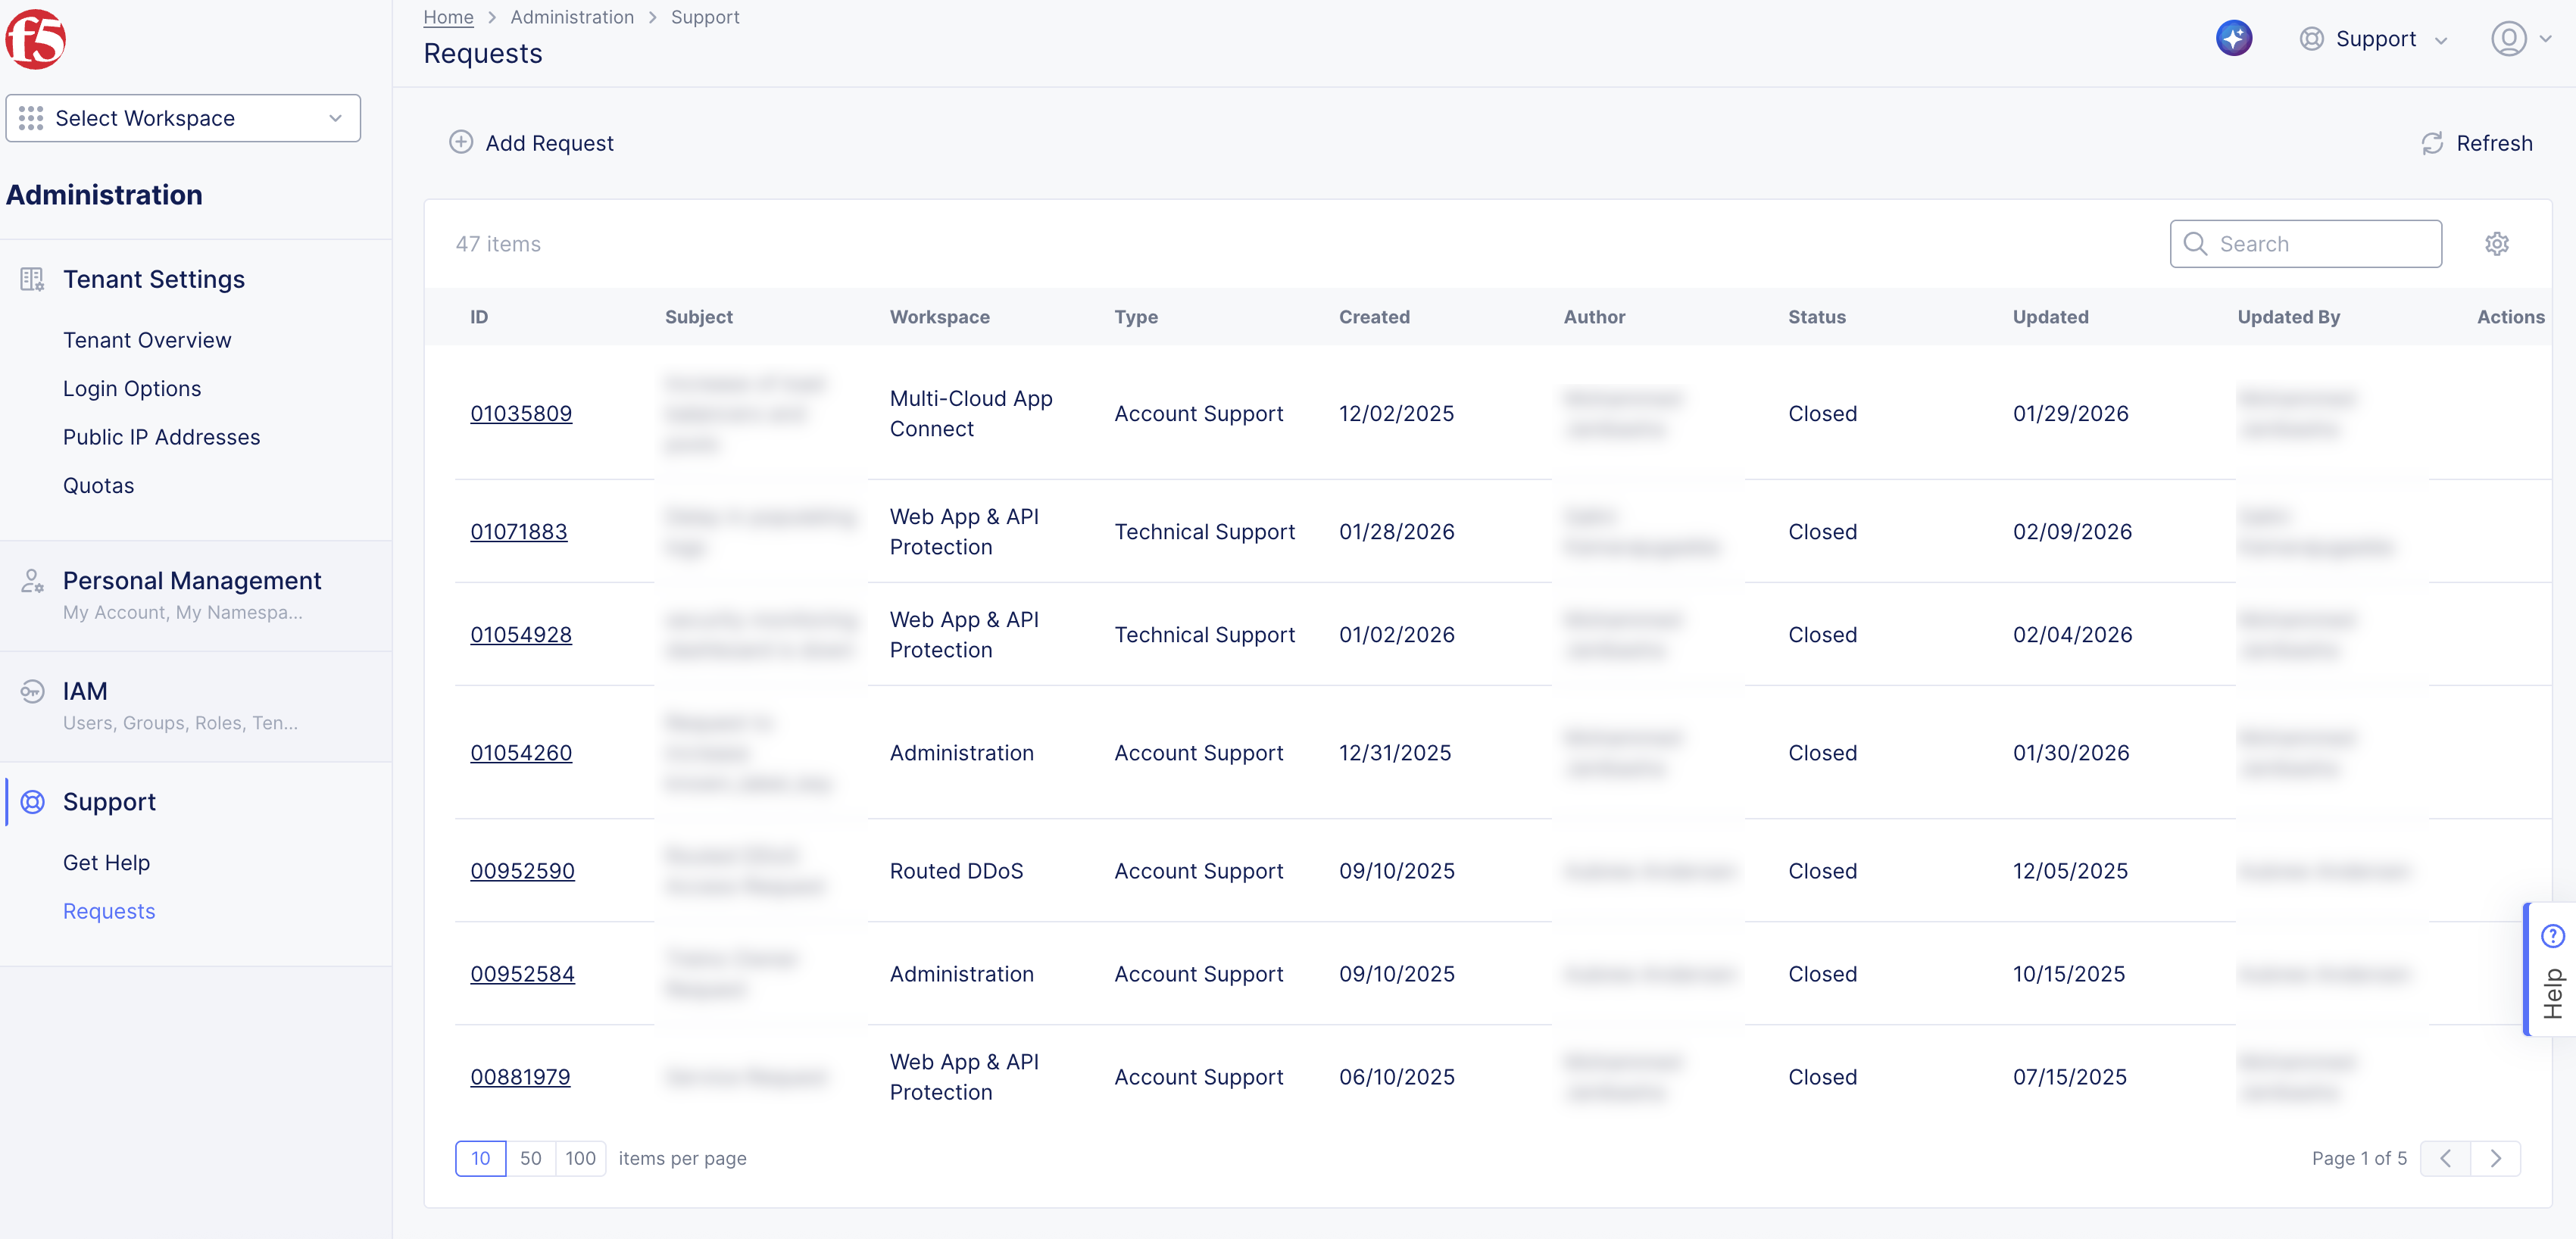Expand the Select Workspace dropdown
The height and width of the screenshot is (1239, 2576).
[x=335, y=118]
